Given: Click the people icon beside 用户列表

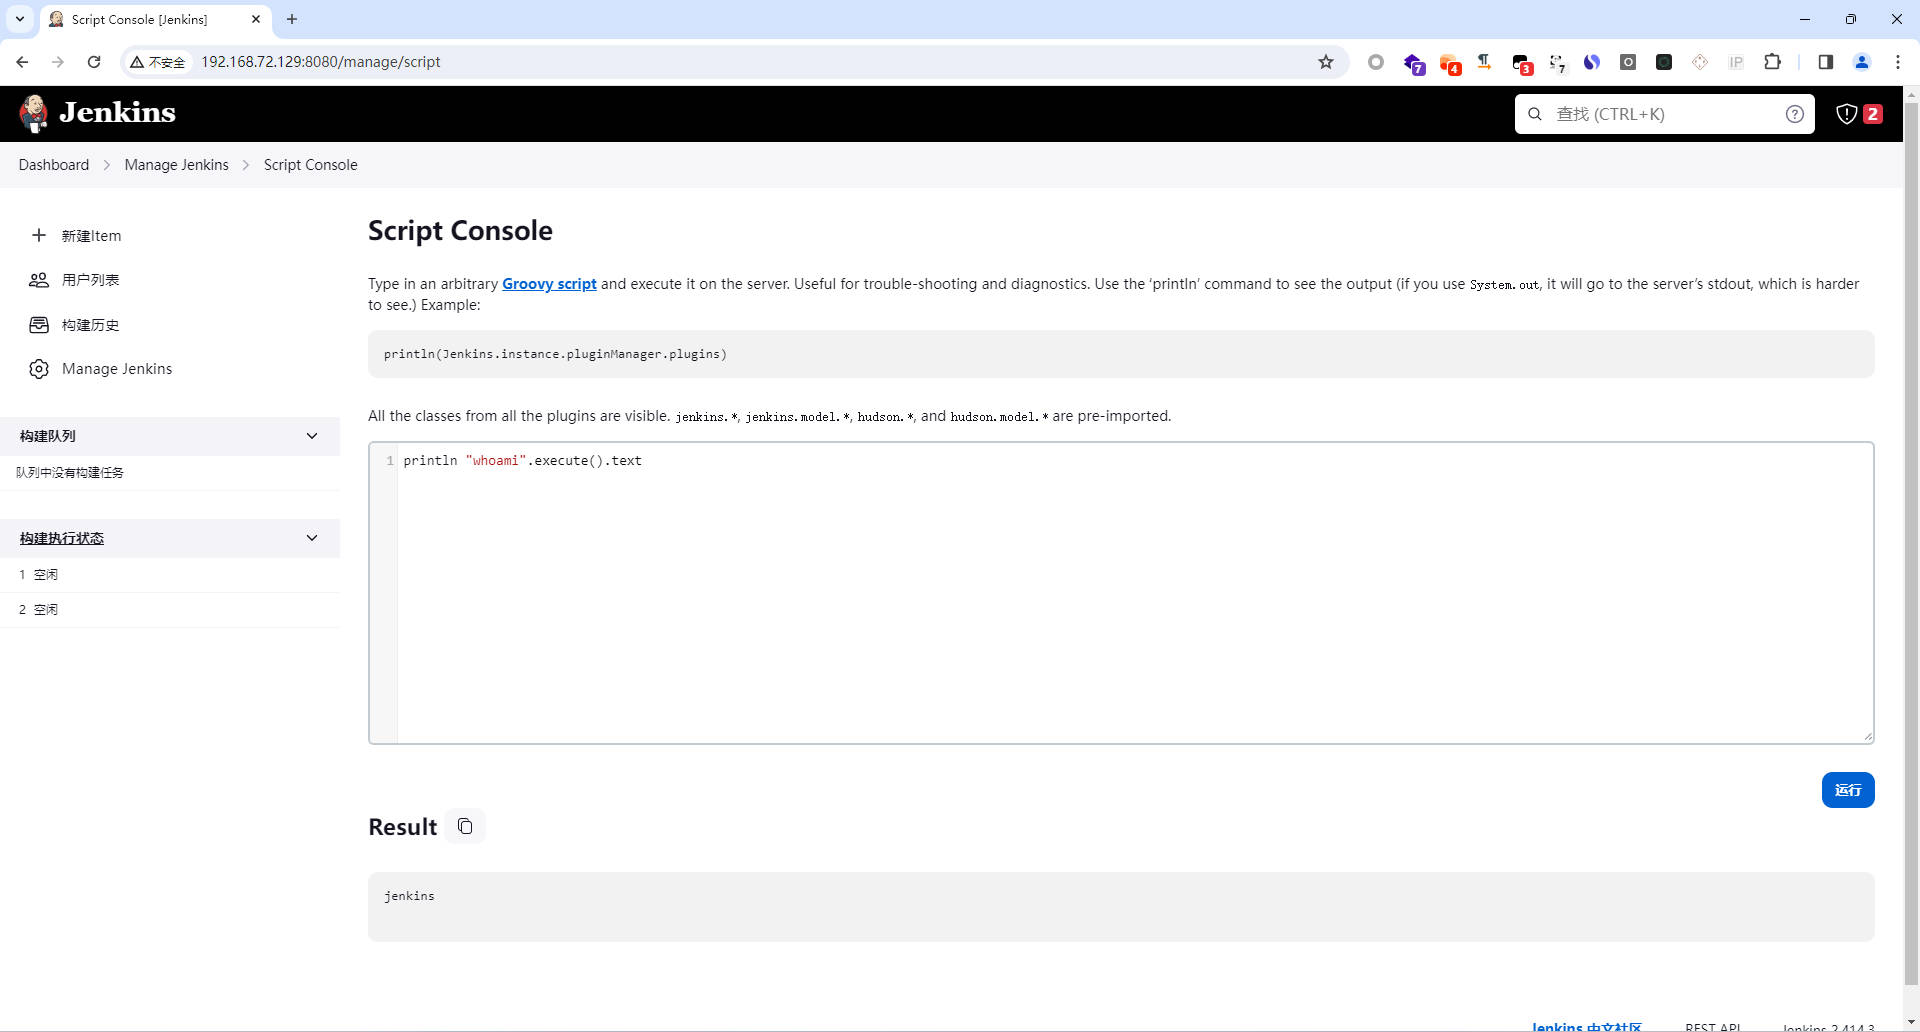Looking at the screenshot, I should 39,280.
